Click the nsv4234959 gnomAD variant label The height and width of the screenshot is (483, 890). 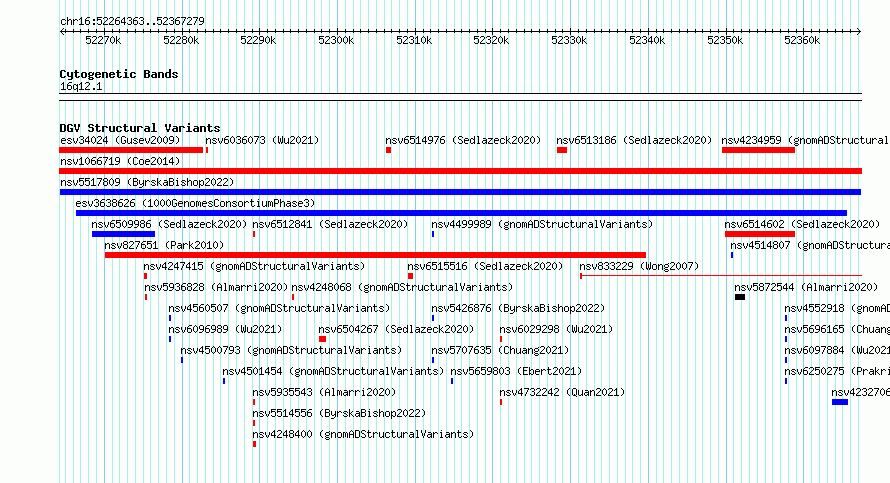click(805, 140)
